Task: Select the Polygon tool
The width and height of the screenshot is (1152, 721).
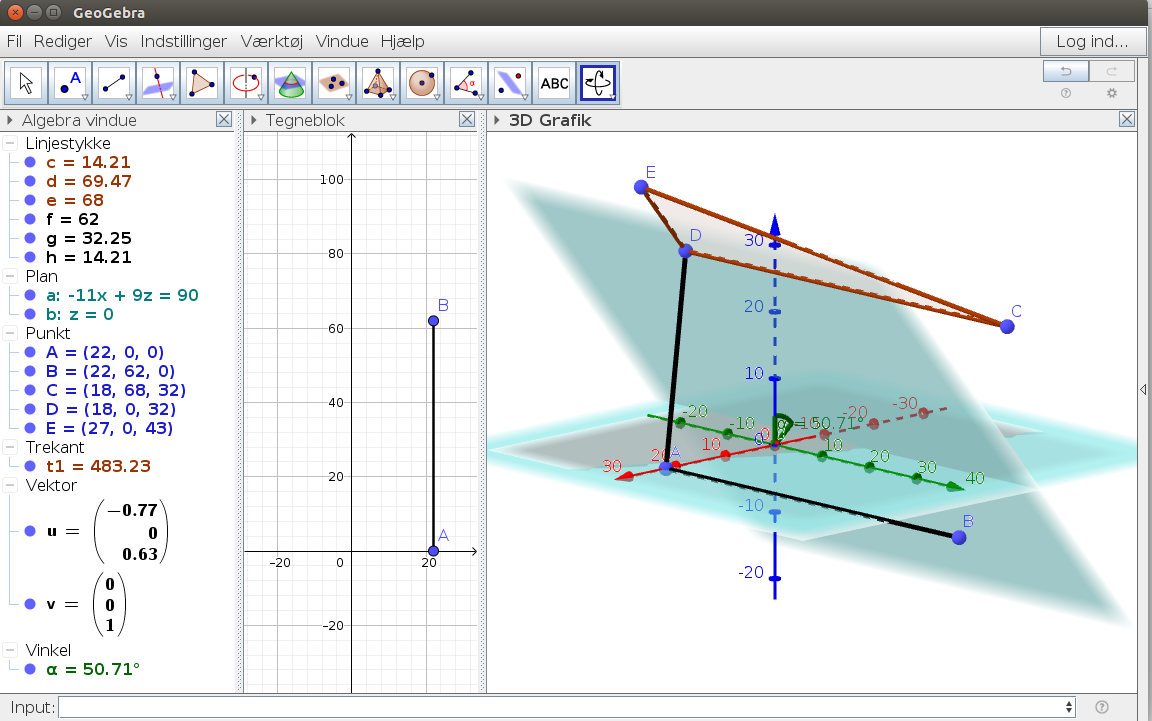Action: click(x=202, y=83)
